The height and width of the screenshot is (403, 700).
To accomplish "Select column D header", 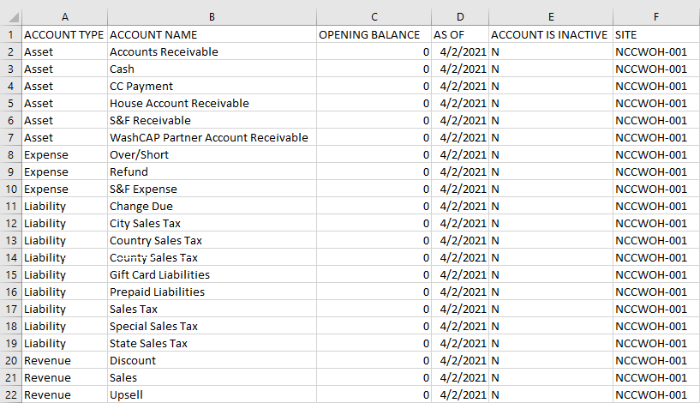I will [460, 15].
